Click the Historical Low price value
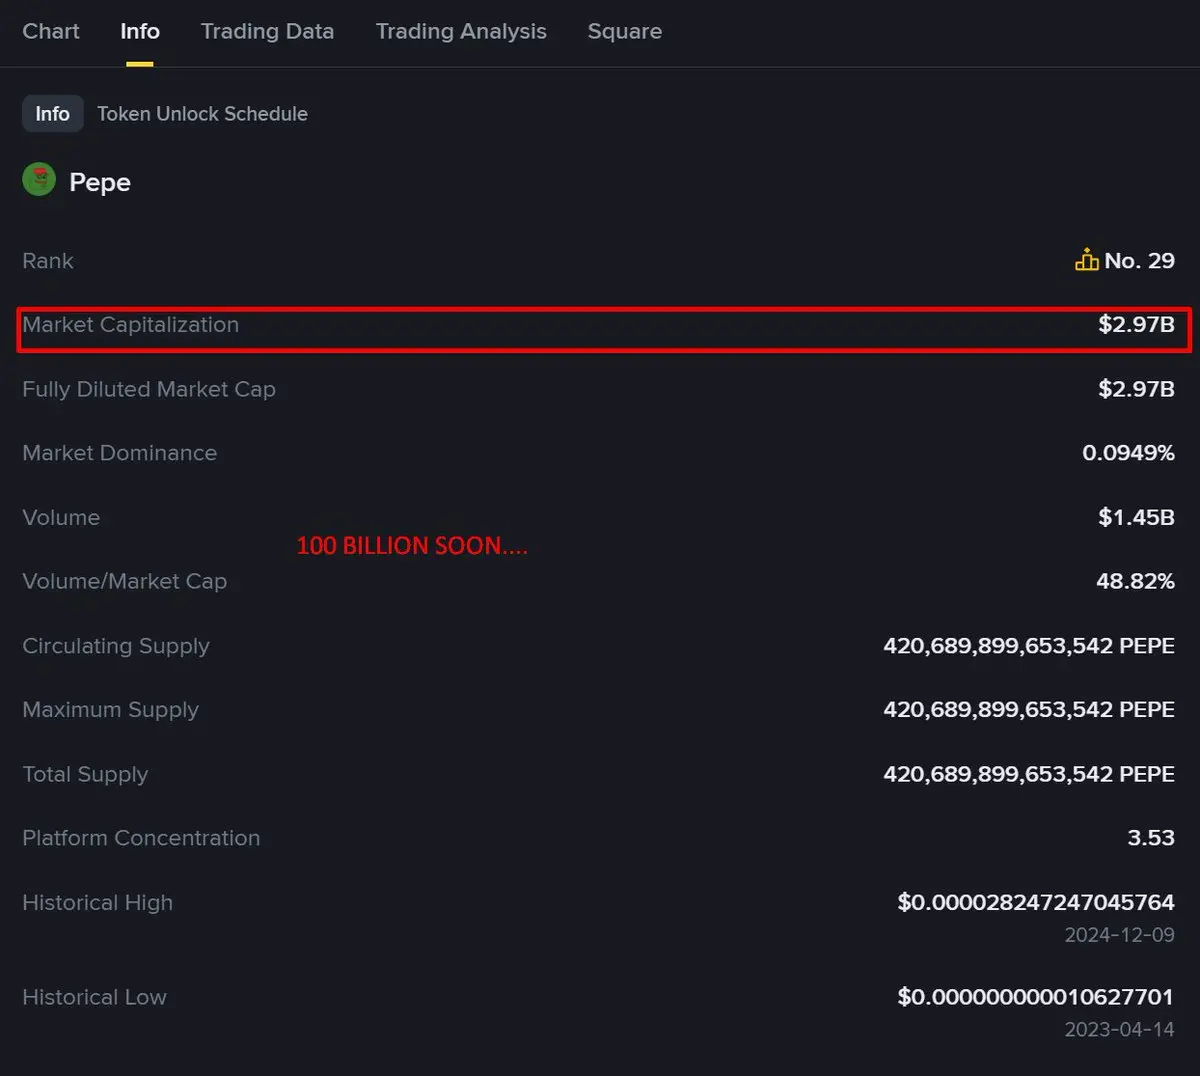Image resolution: width=1200 pixels, height=1076 pixels. point(1036,997)
